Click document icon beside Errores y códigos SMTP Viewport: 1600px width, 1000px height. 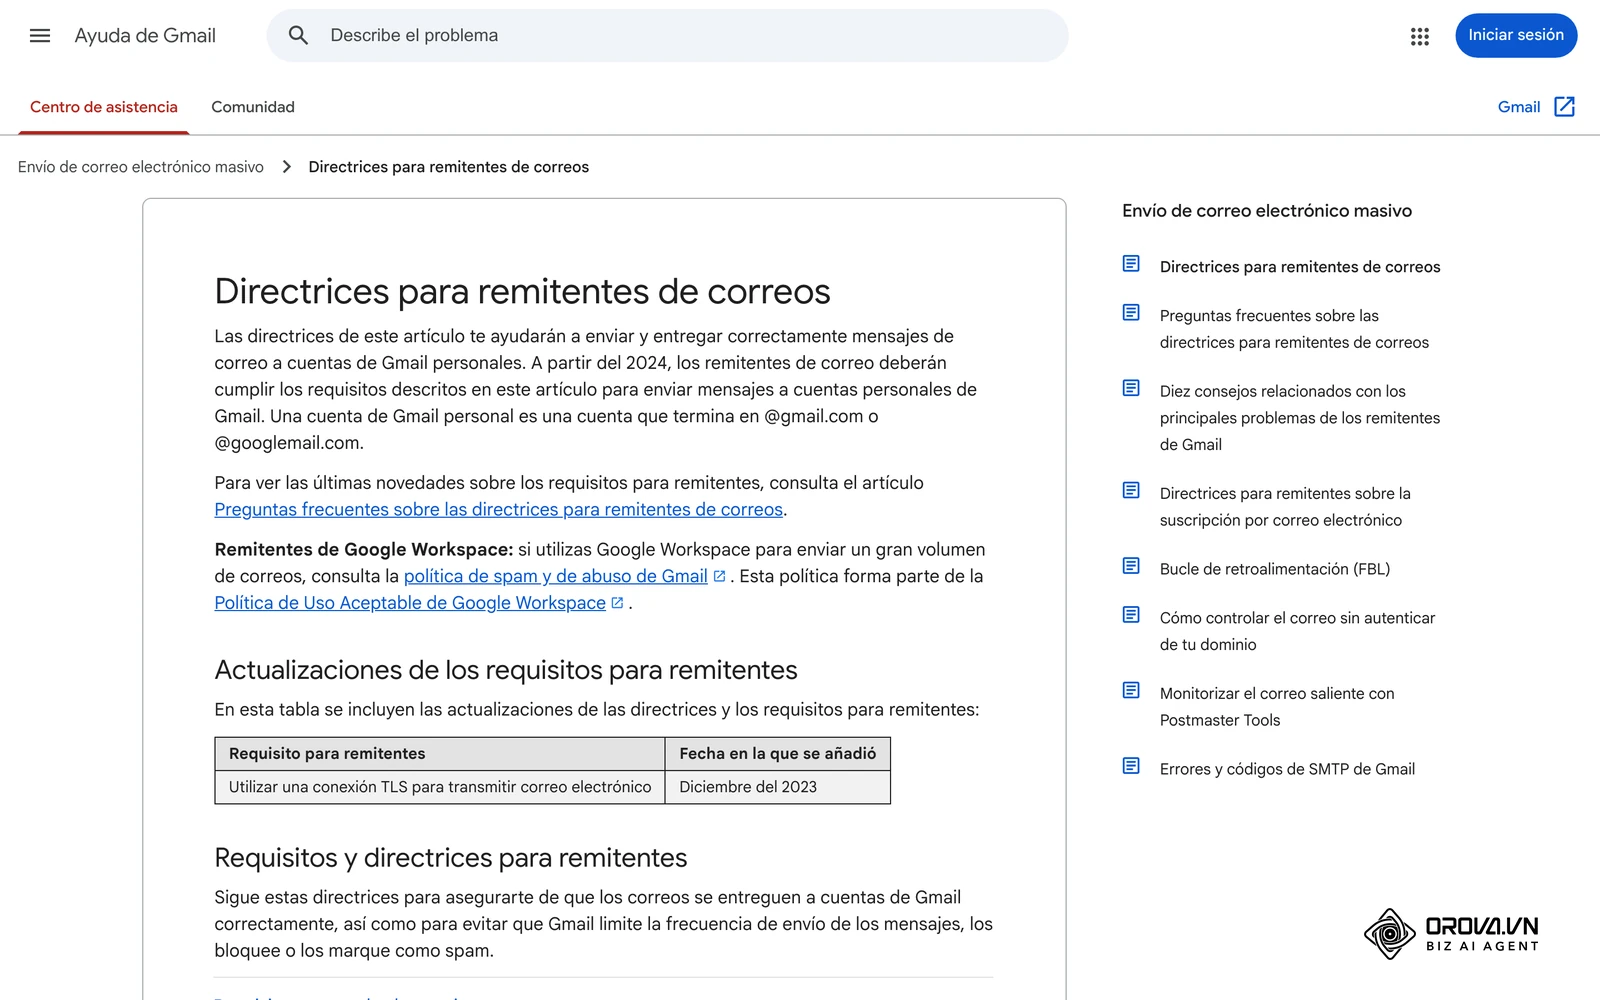point(1131,766)
